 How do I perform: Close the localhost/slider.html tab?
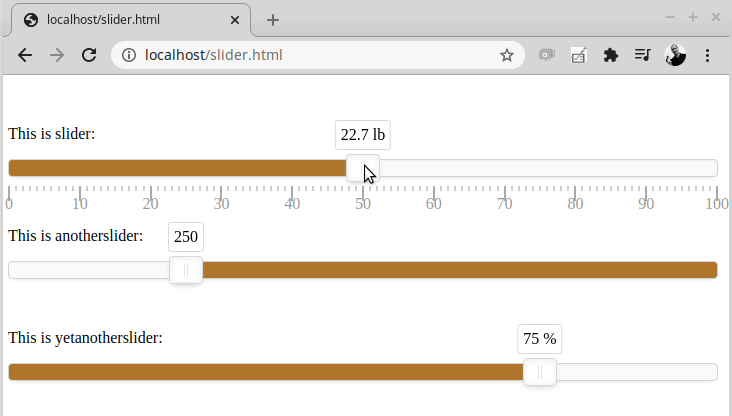(x=235, y=20)
